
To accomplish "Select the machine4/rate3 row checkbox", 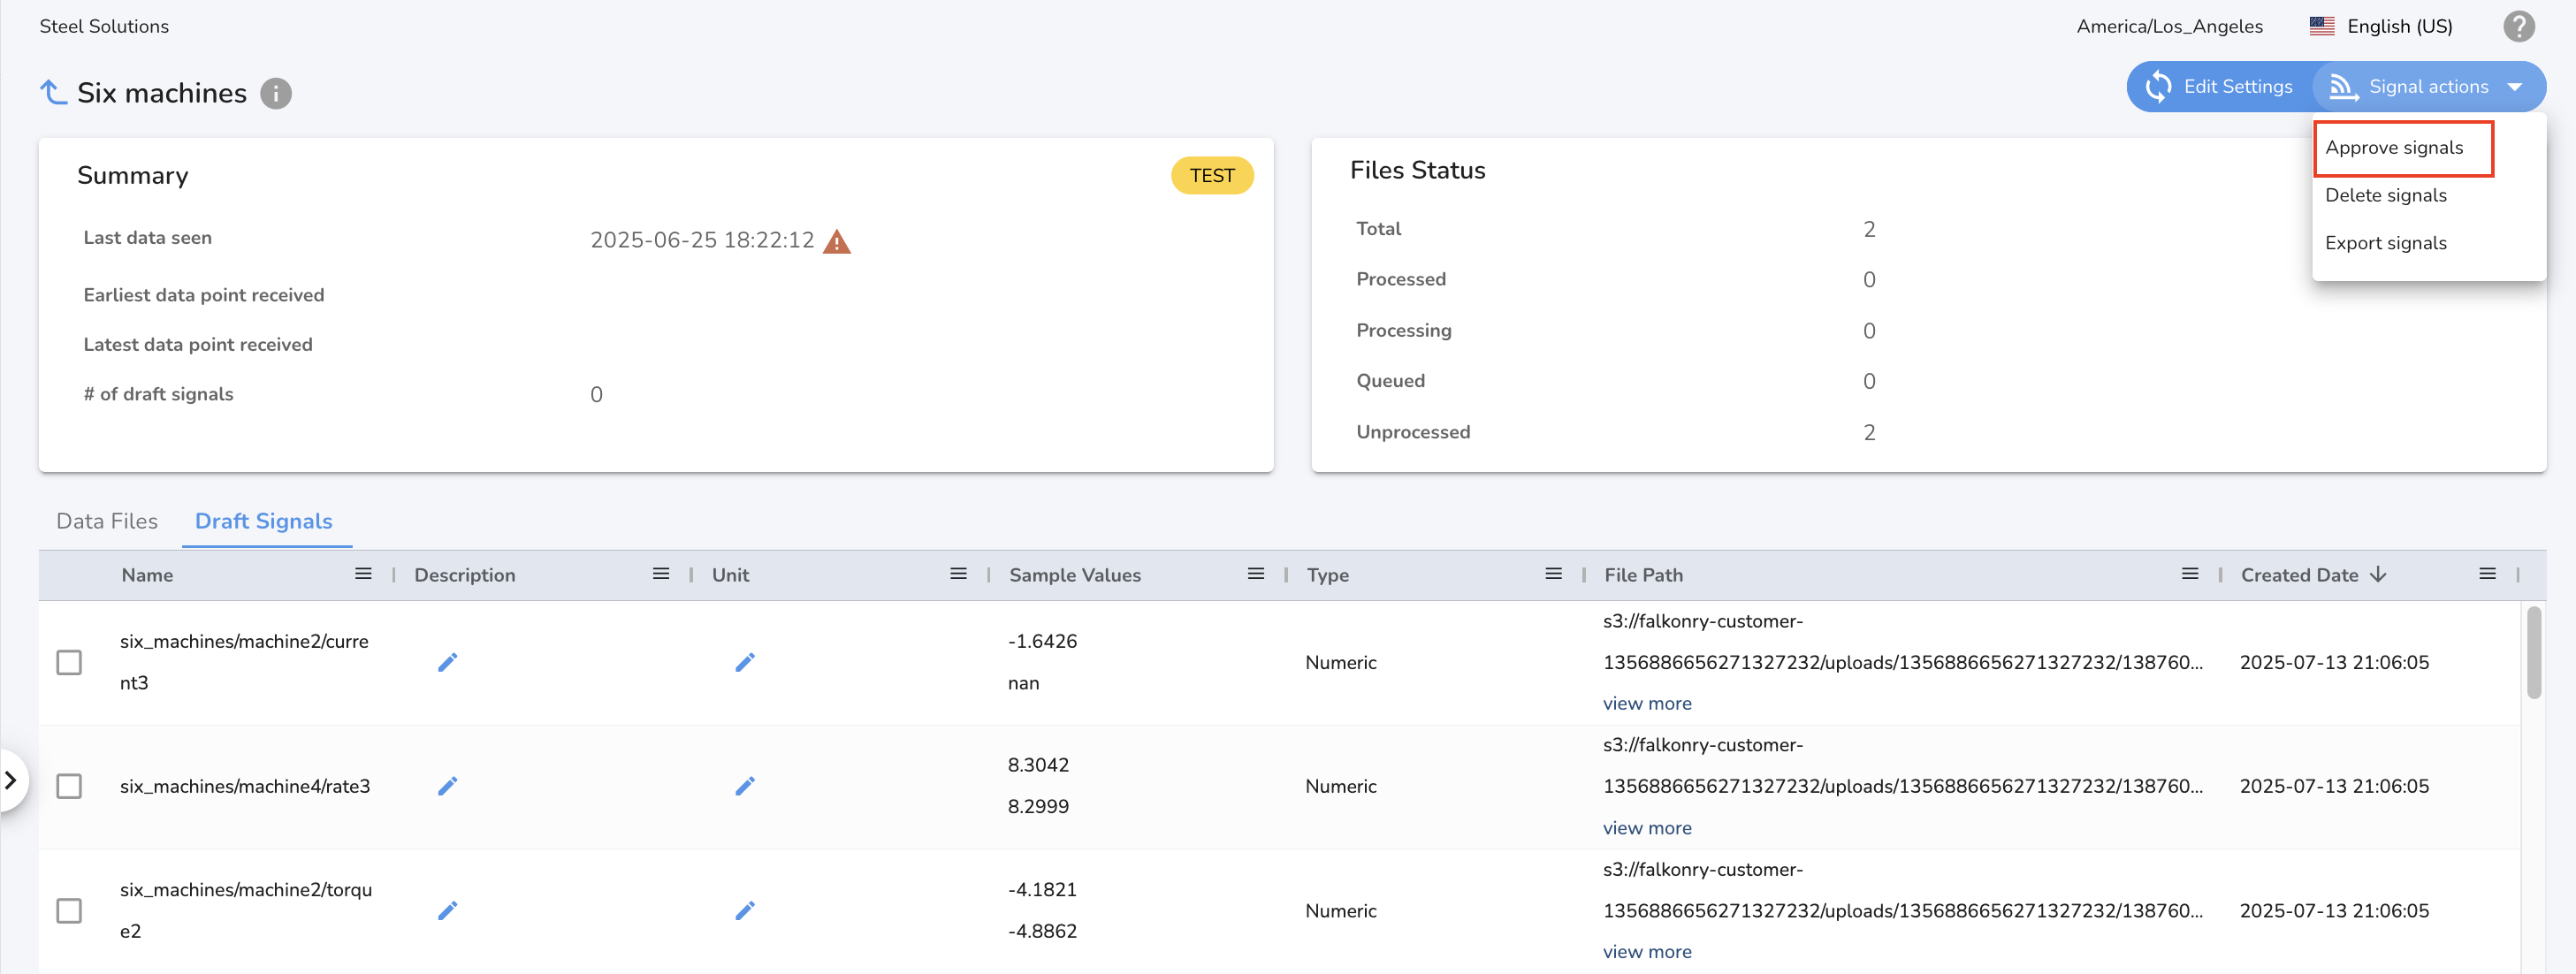I will (x=69, y=786).
